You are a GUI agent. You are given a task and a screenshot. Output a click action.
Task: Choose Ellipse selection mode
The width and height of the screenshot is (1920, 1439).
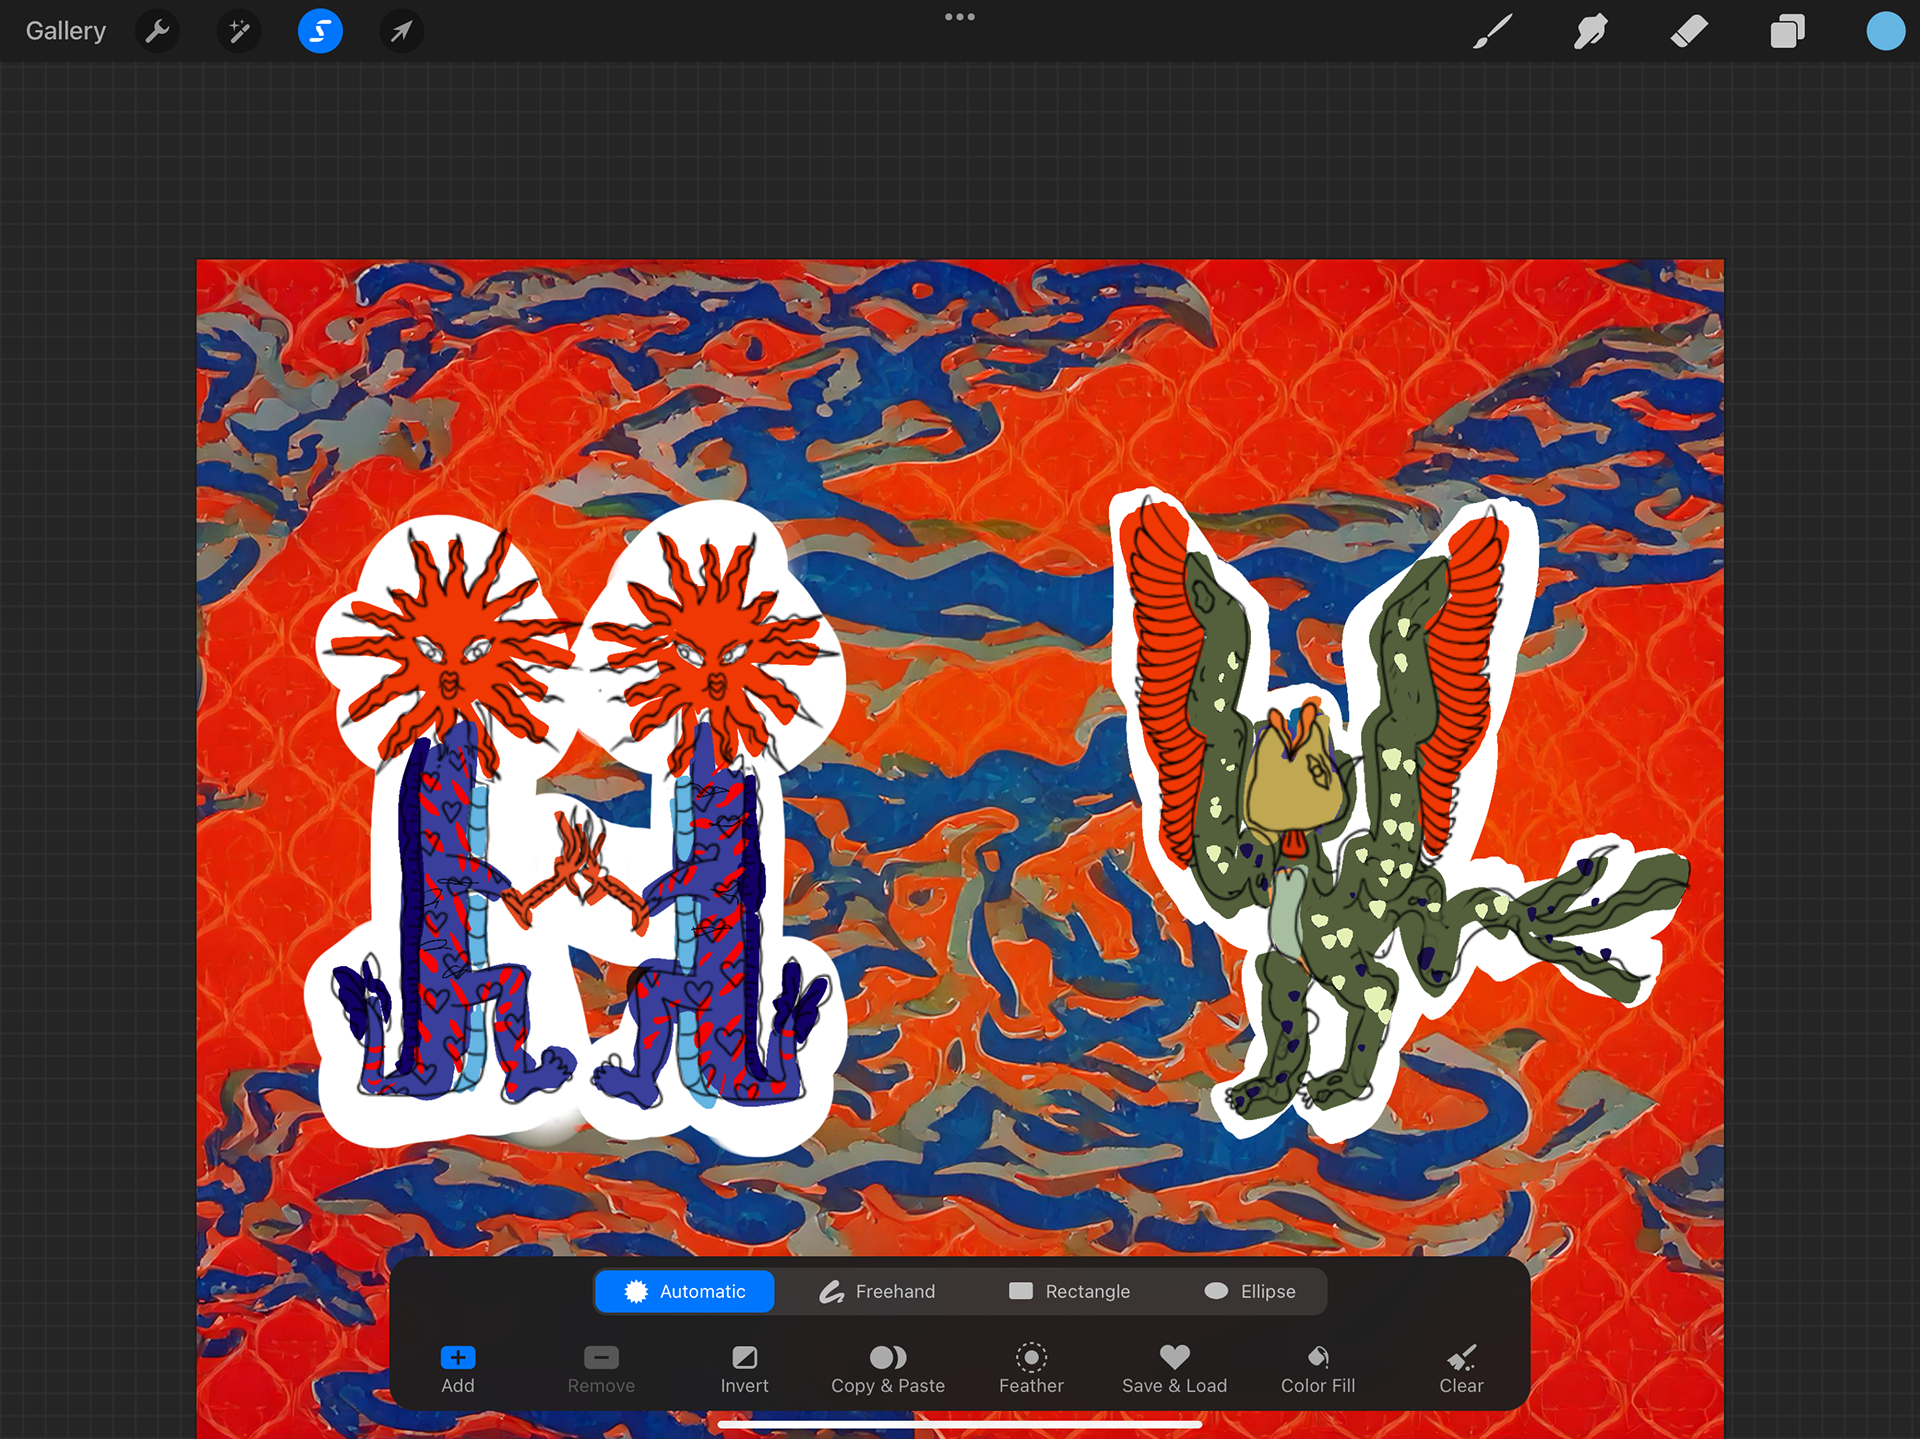tap(1250, 1291)
